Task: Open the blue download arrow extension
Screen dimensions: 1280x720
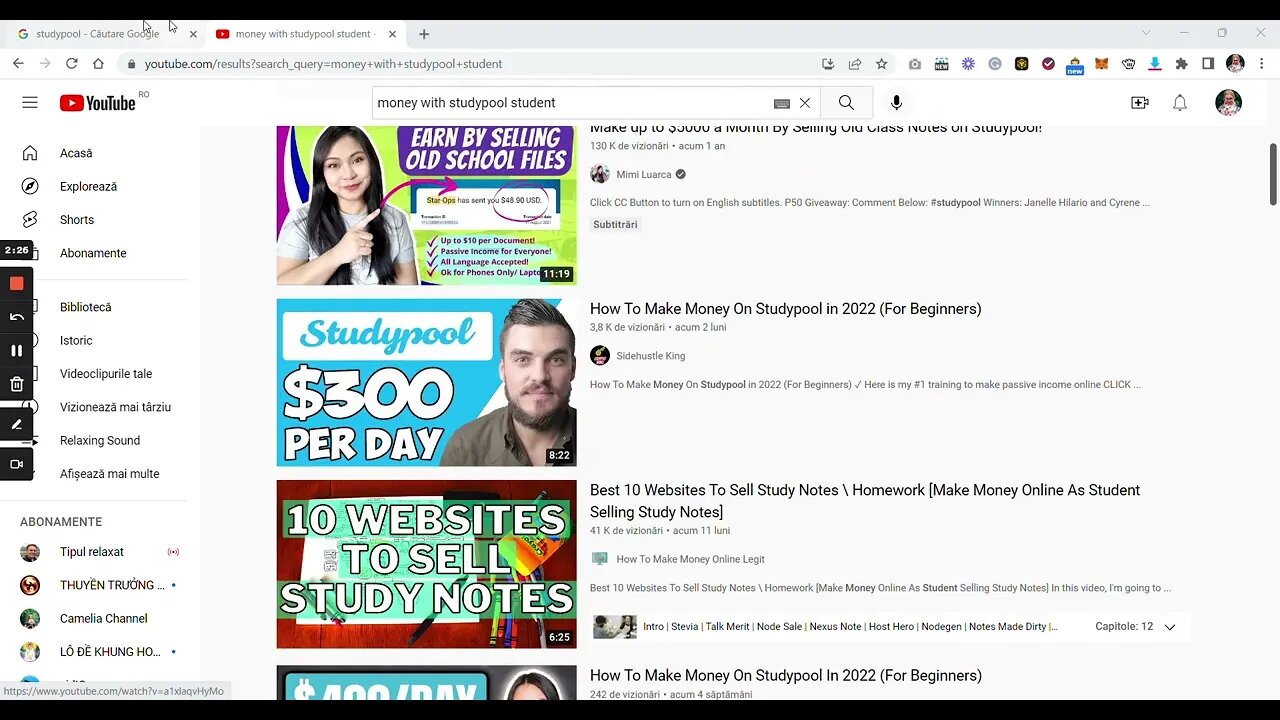Action: 1155,63
